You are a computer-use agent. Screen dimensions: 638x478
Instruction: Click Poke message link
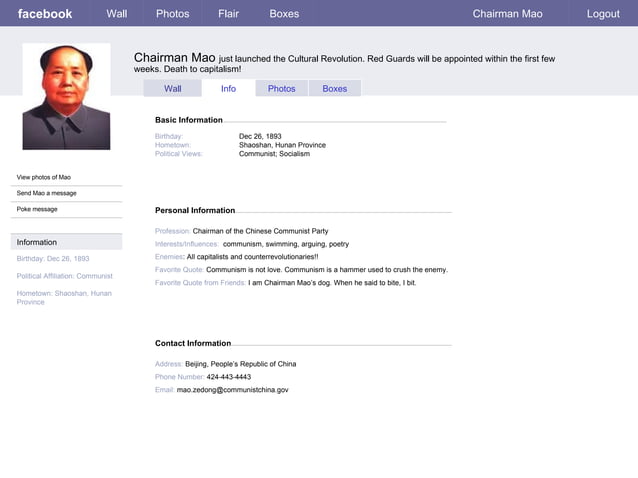click(37, 209)
